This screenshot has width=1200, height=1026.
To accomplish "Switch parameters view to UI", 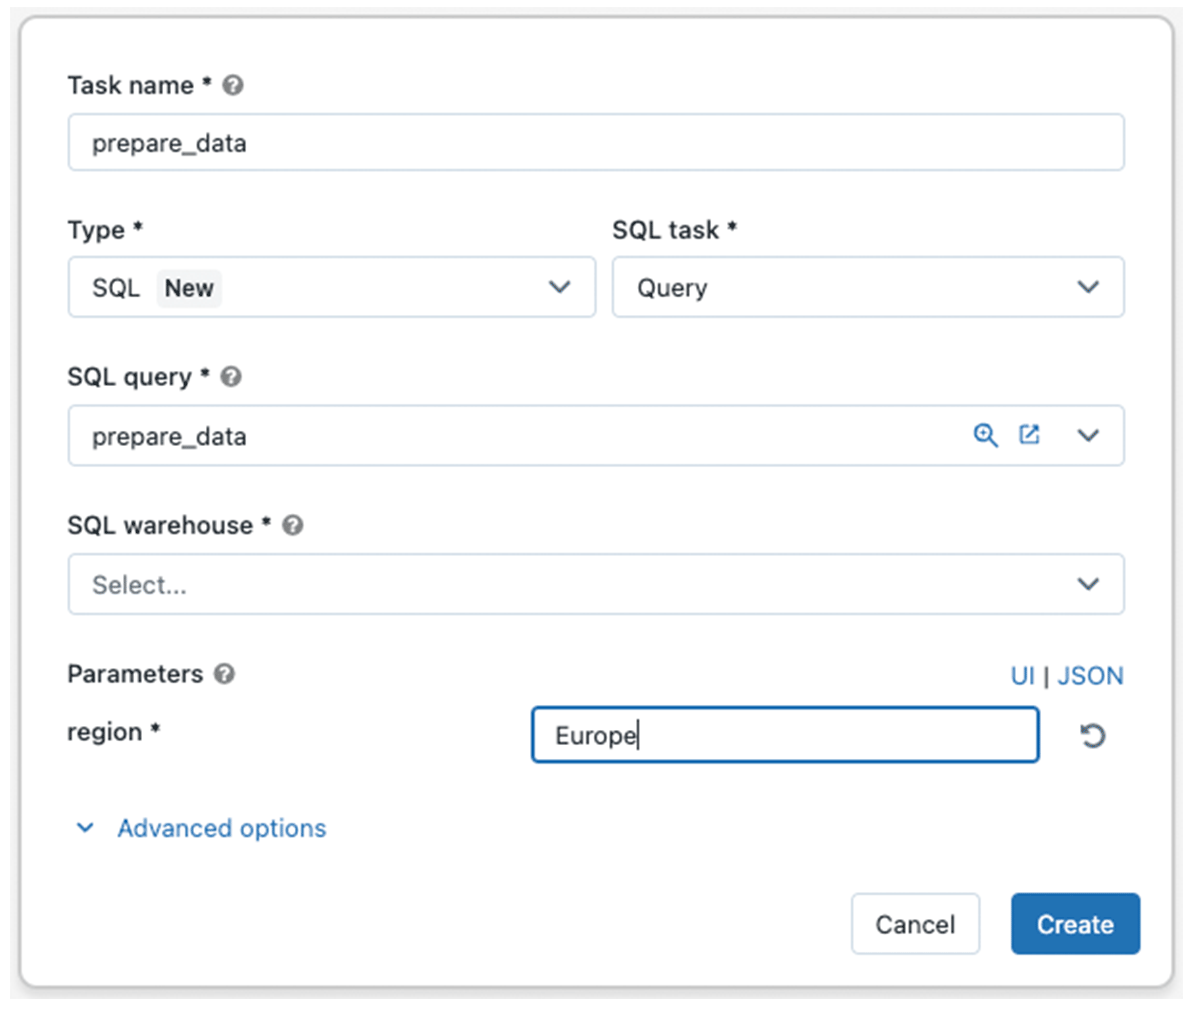I will 1022,676.
